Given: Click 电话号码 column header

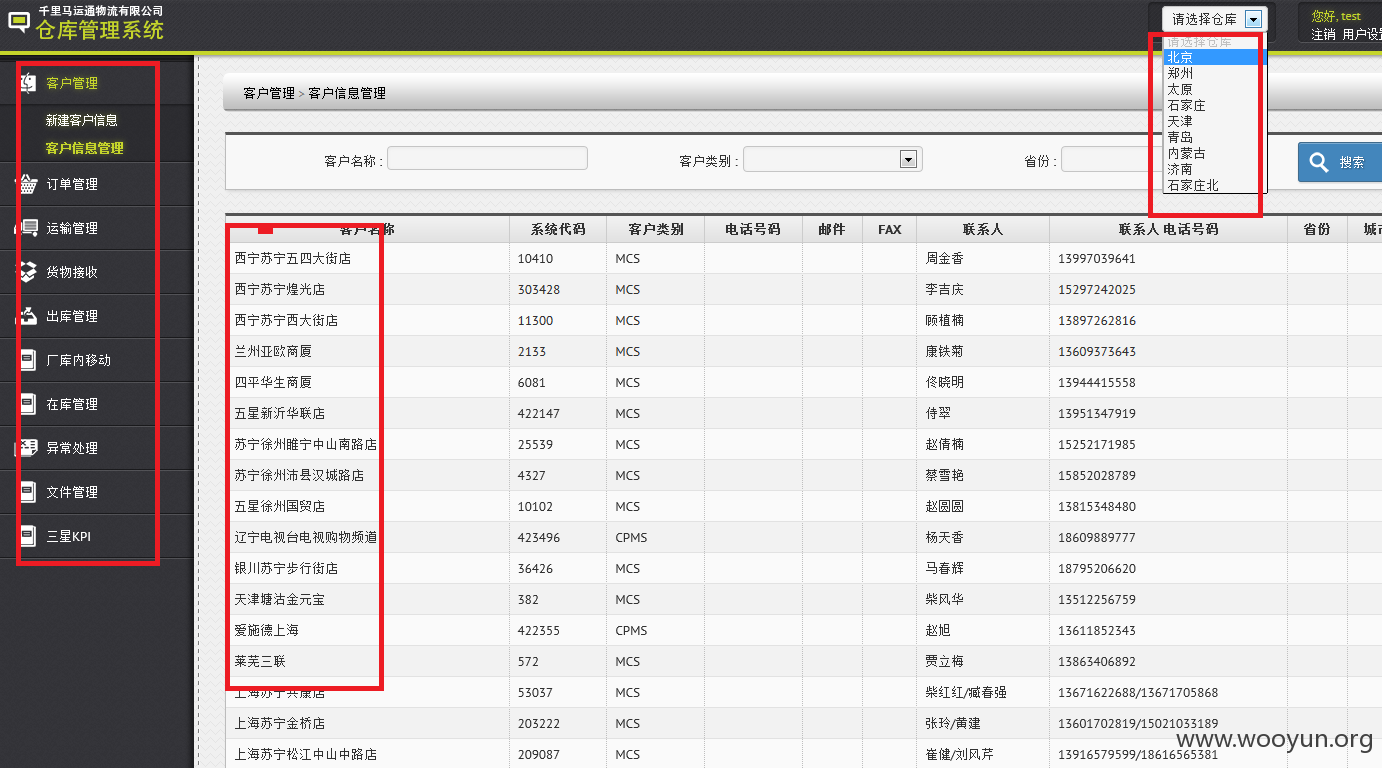Looking at the screenshot, I should coord(753,229).
